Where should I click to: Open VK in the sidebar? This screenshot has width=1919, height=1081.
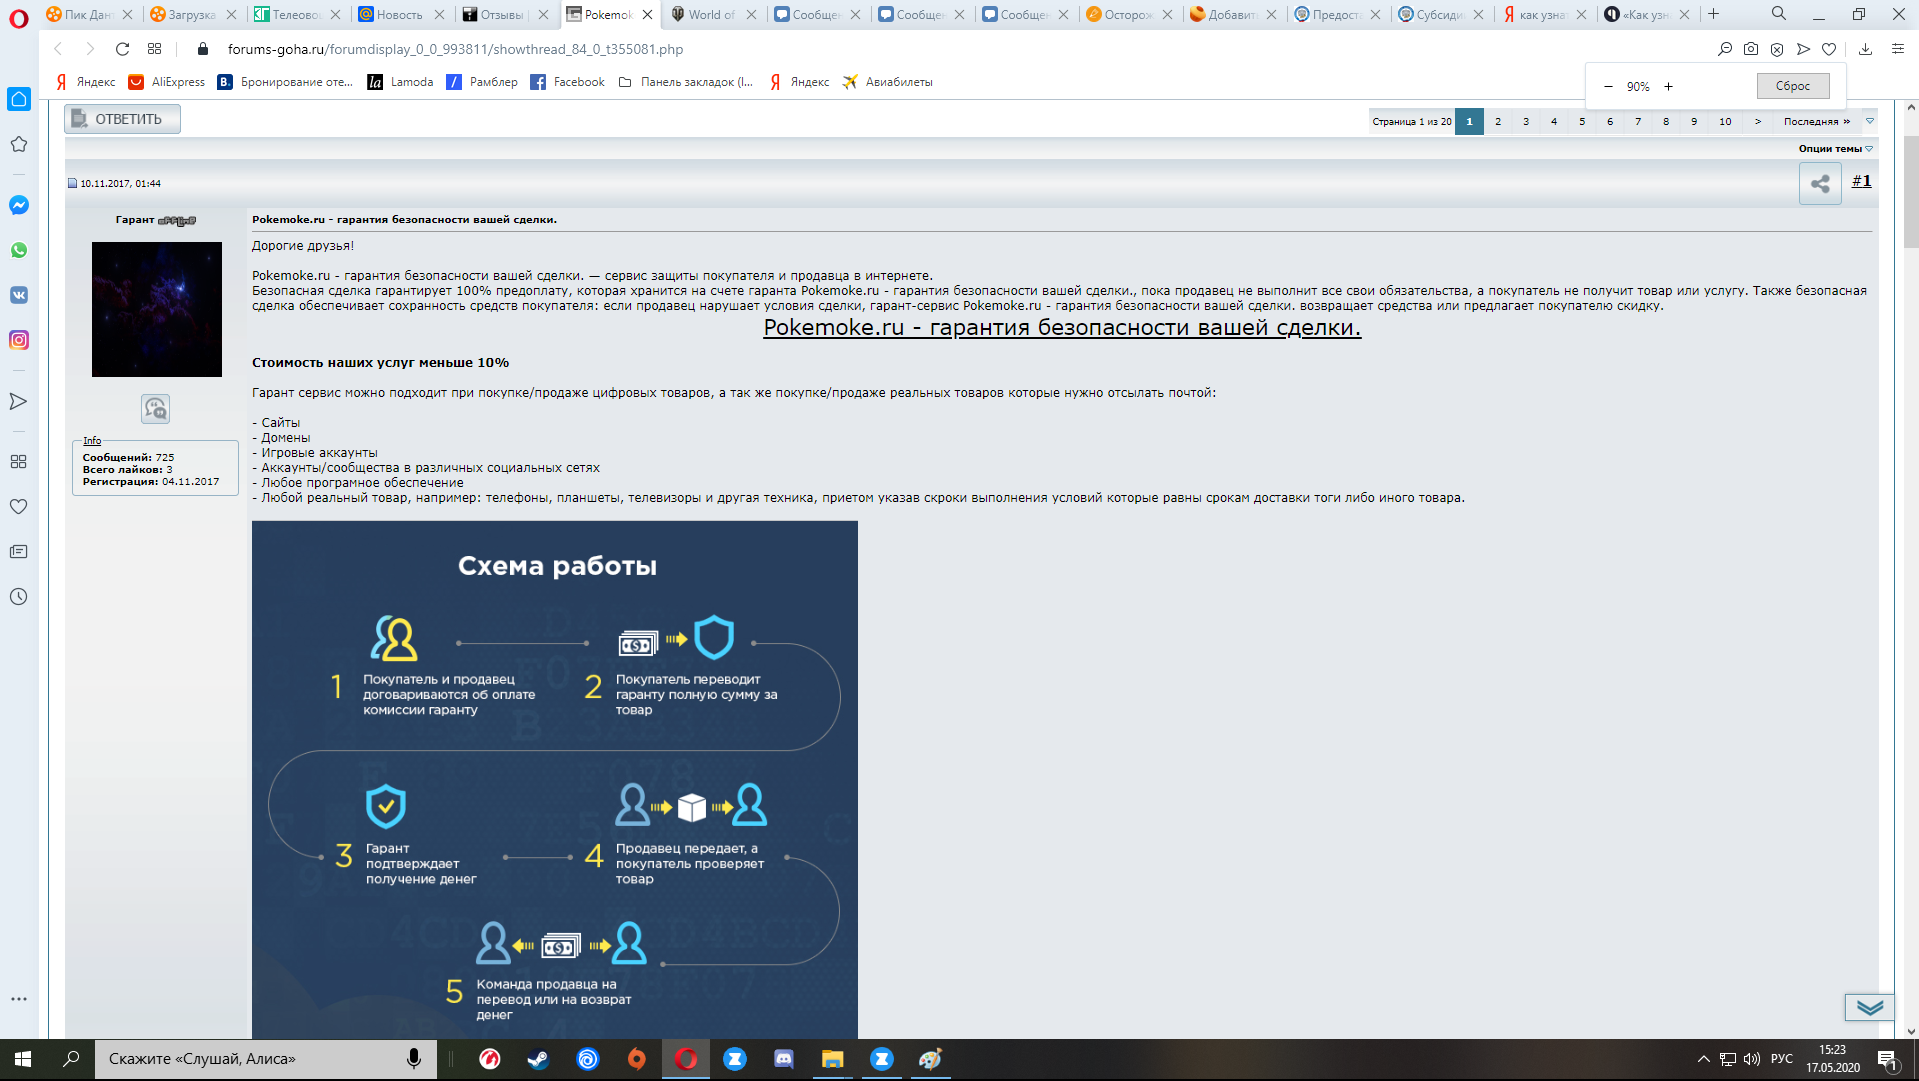pos(19,295)
